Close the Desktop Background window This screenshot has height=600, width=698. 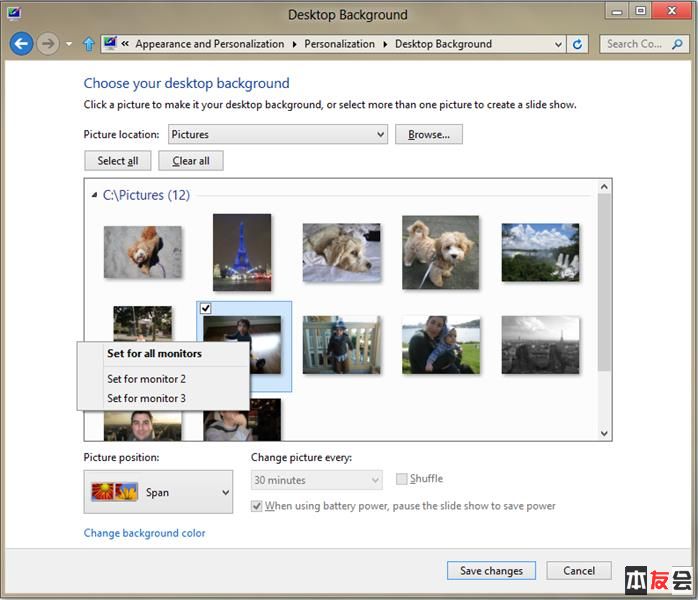pos(672,11)
